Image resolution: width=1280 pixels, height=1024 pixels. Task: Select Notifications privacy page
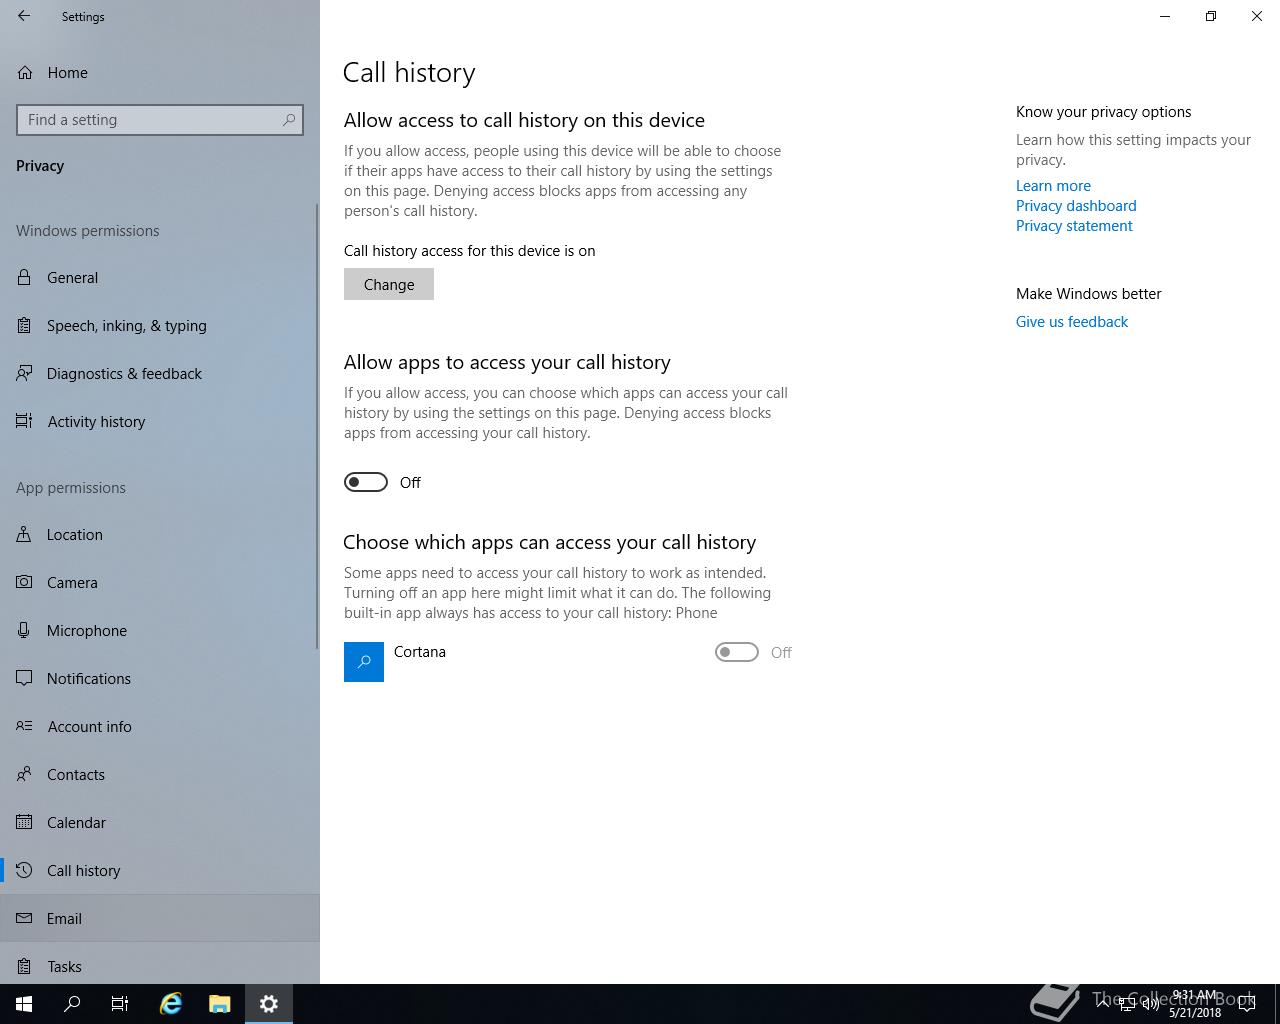coord(158,678)
